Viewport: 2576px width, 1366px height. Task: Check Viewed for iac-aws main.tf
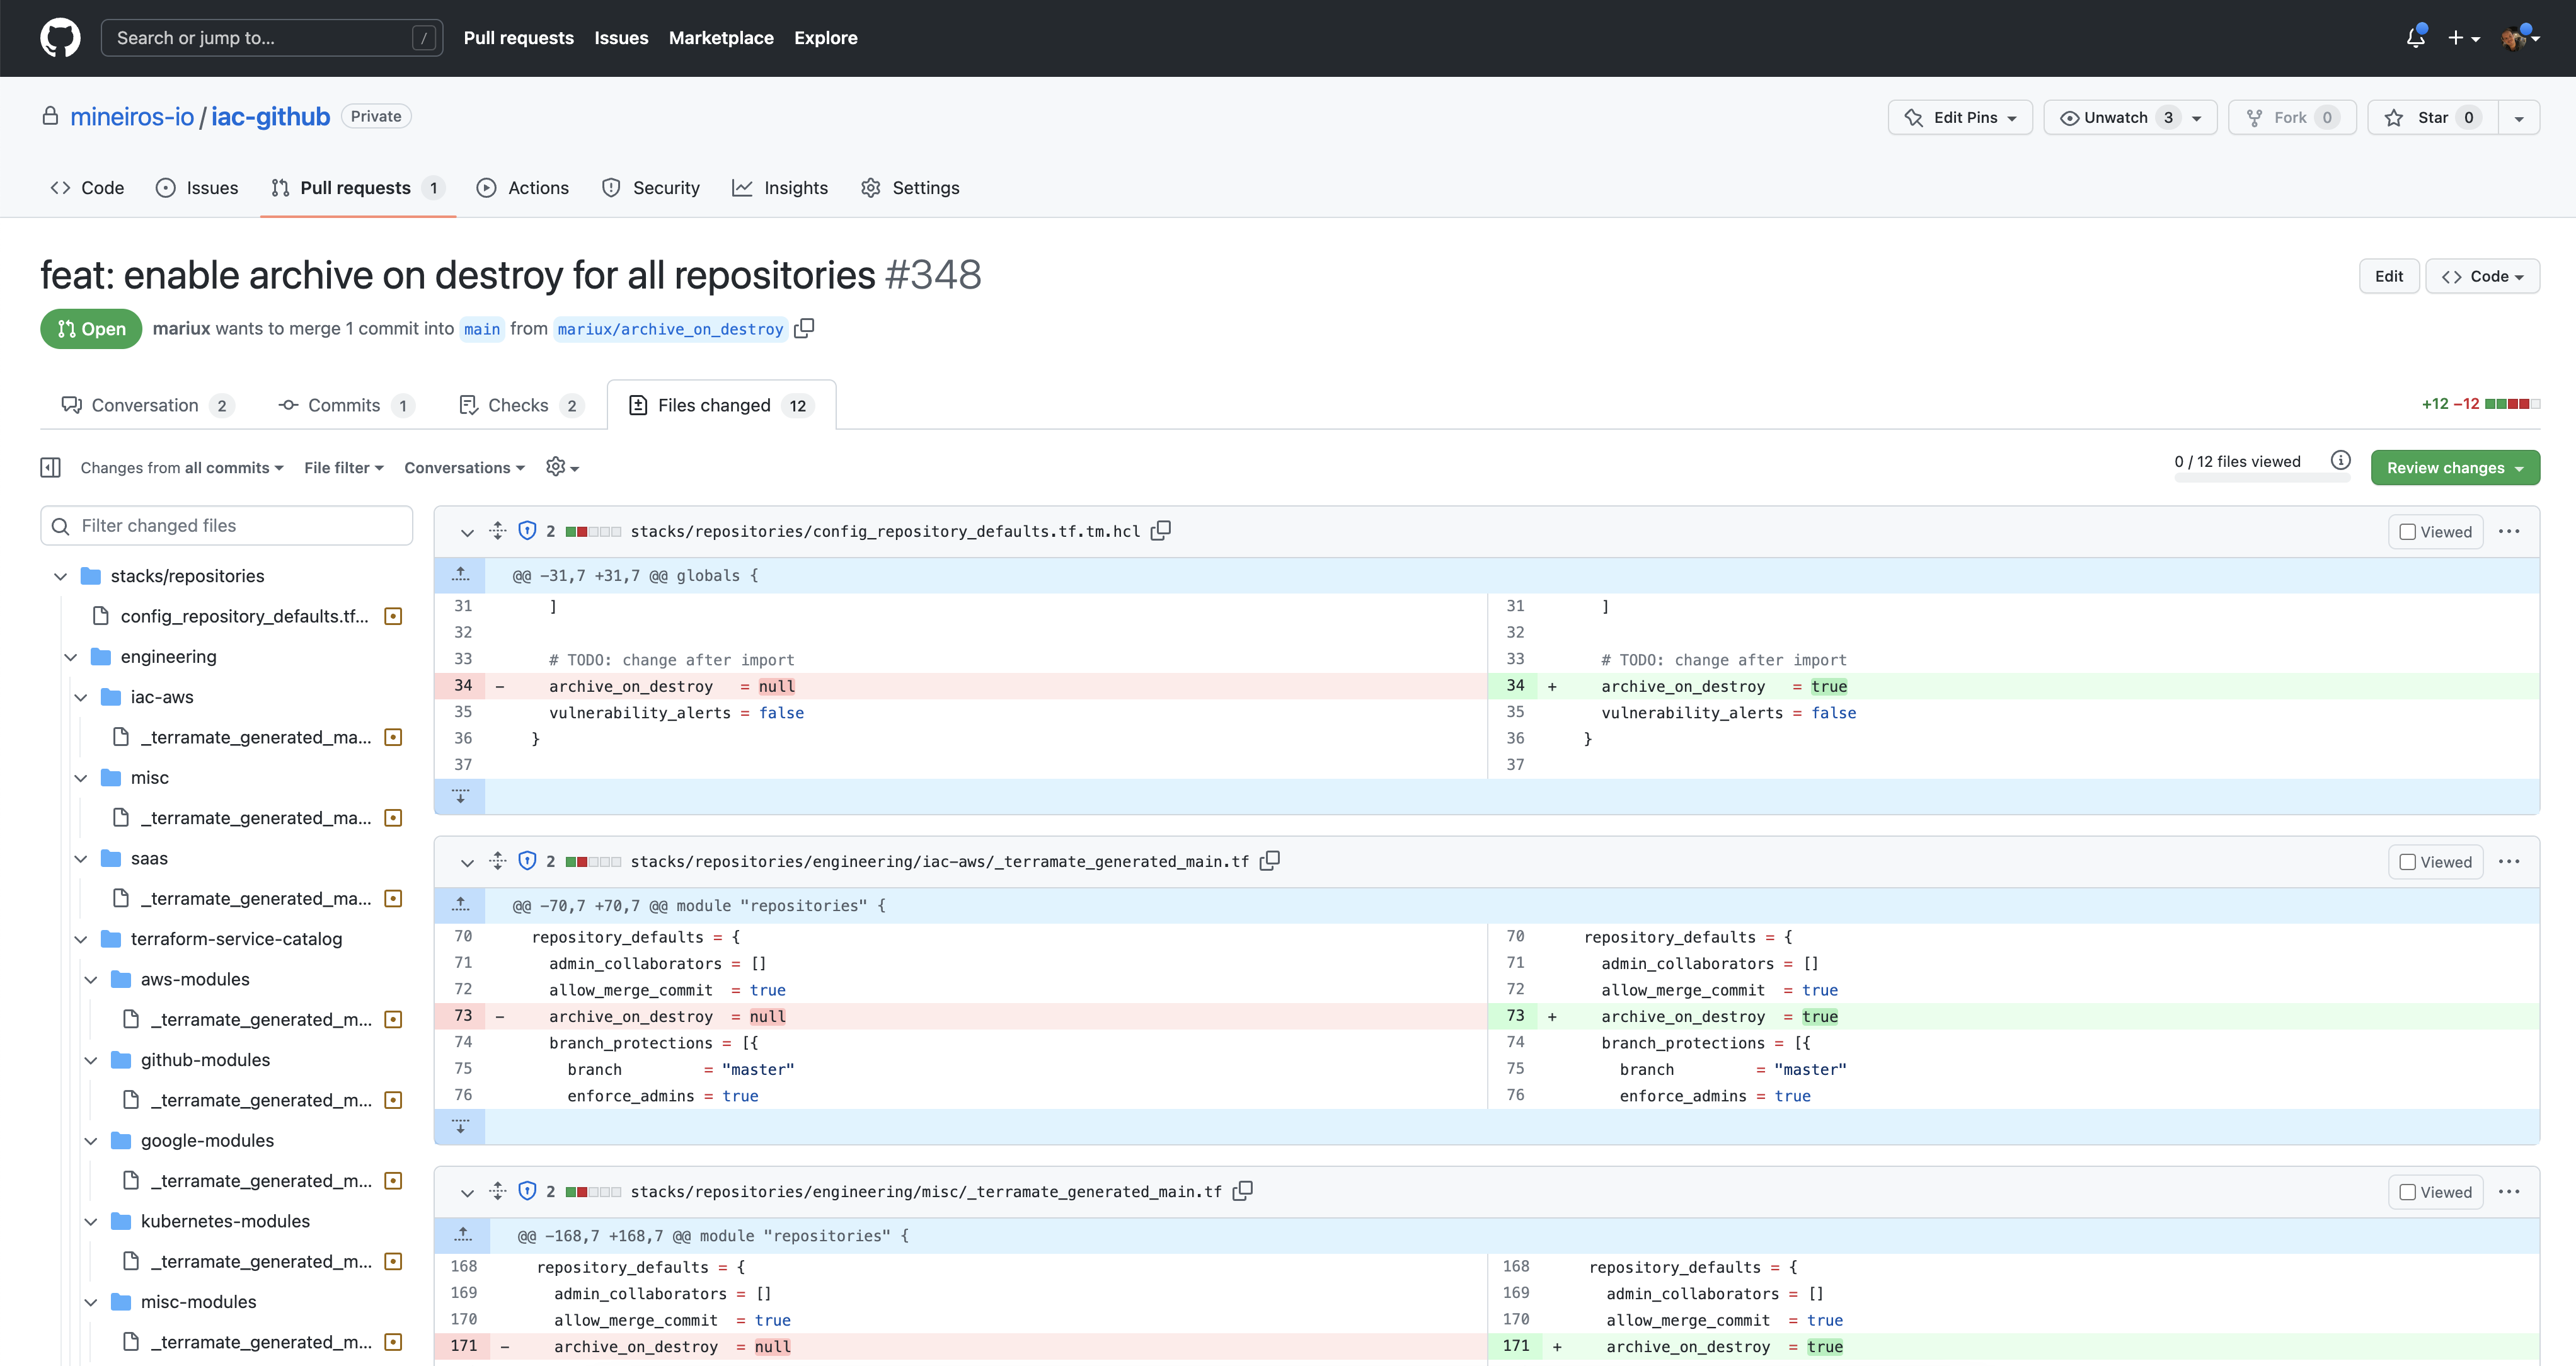point(2408,862)
